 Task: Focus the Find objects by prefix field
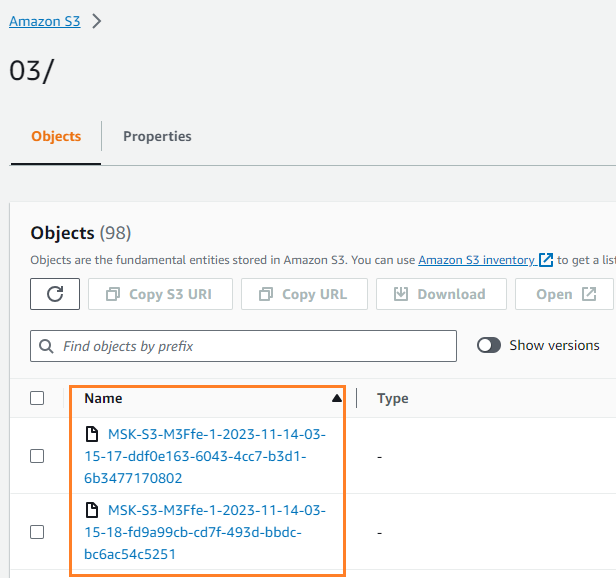[244, 346]
